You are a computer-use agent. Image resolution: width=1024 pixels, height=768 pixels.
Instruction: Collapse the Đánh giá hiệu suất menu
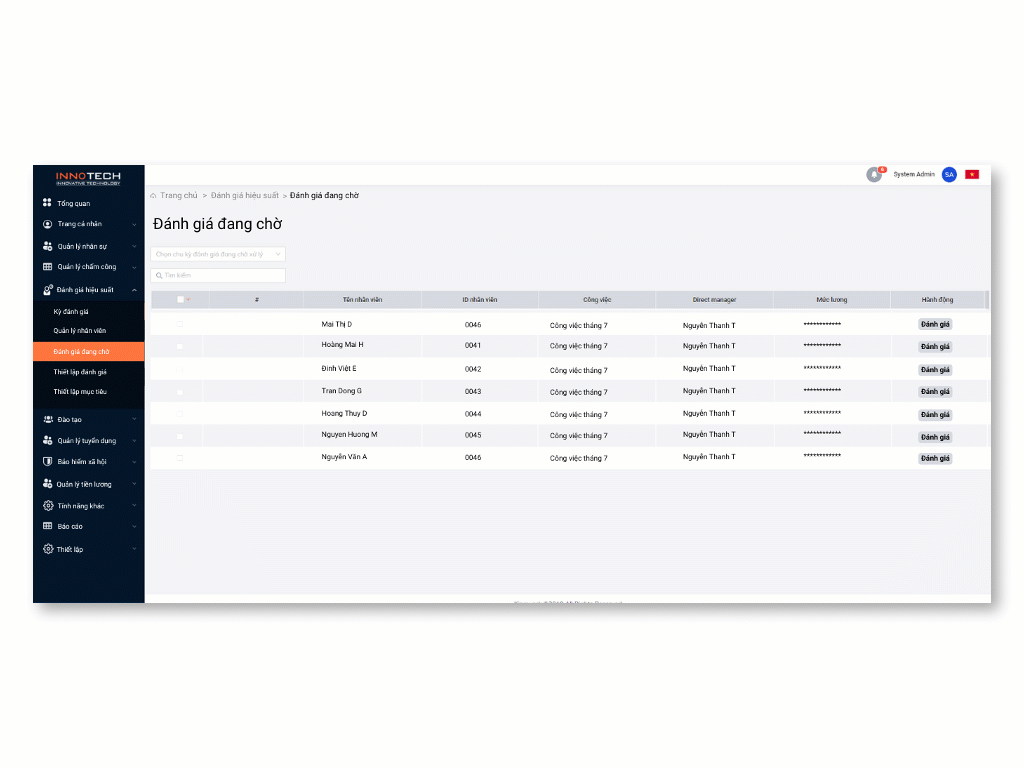pos(134,290)
